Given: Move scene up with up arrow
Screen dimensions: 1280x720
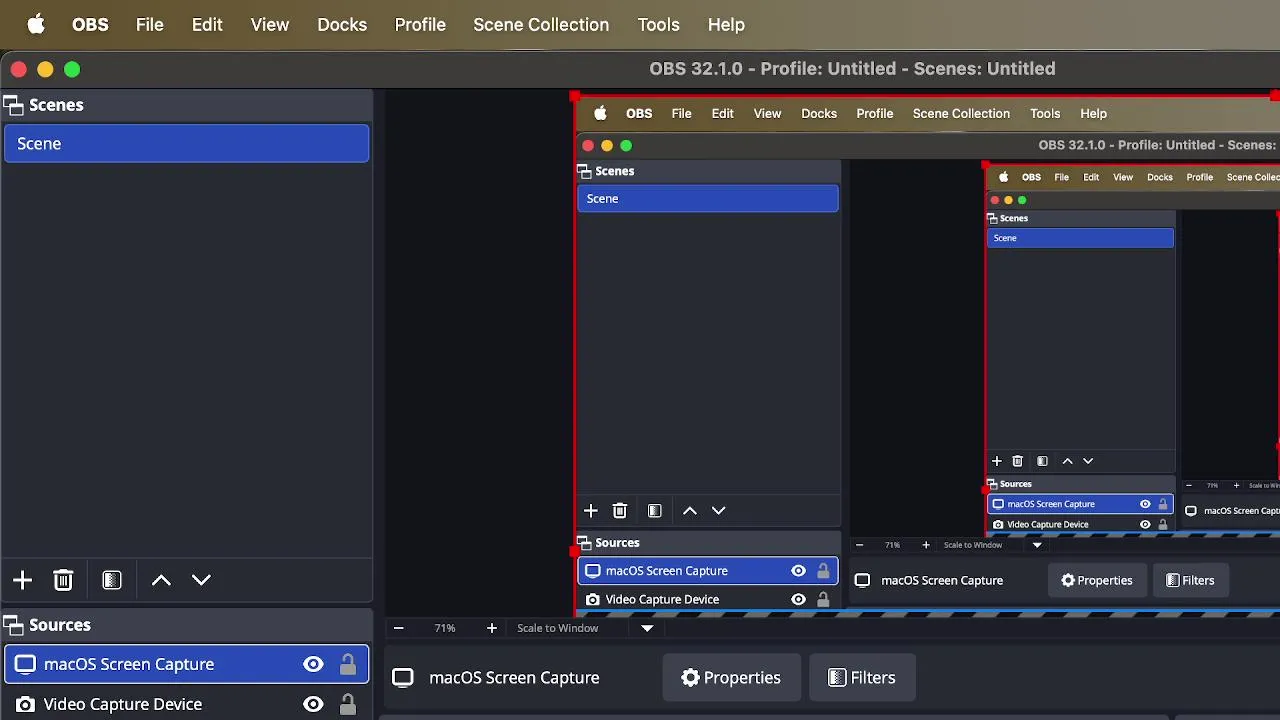Looking at the screenshot, I should 161,580.
